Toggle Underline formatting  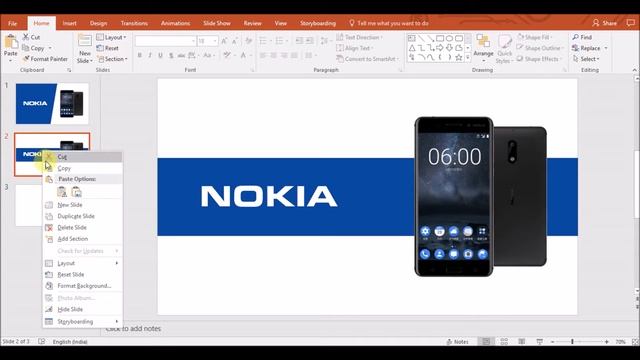coord(160,55)
